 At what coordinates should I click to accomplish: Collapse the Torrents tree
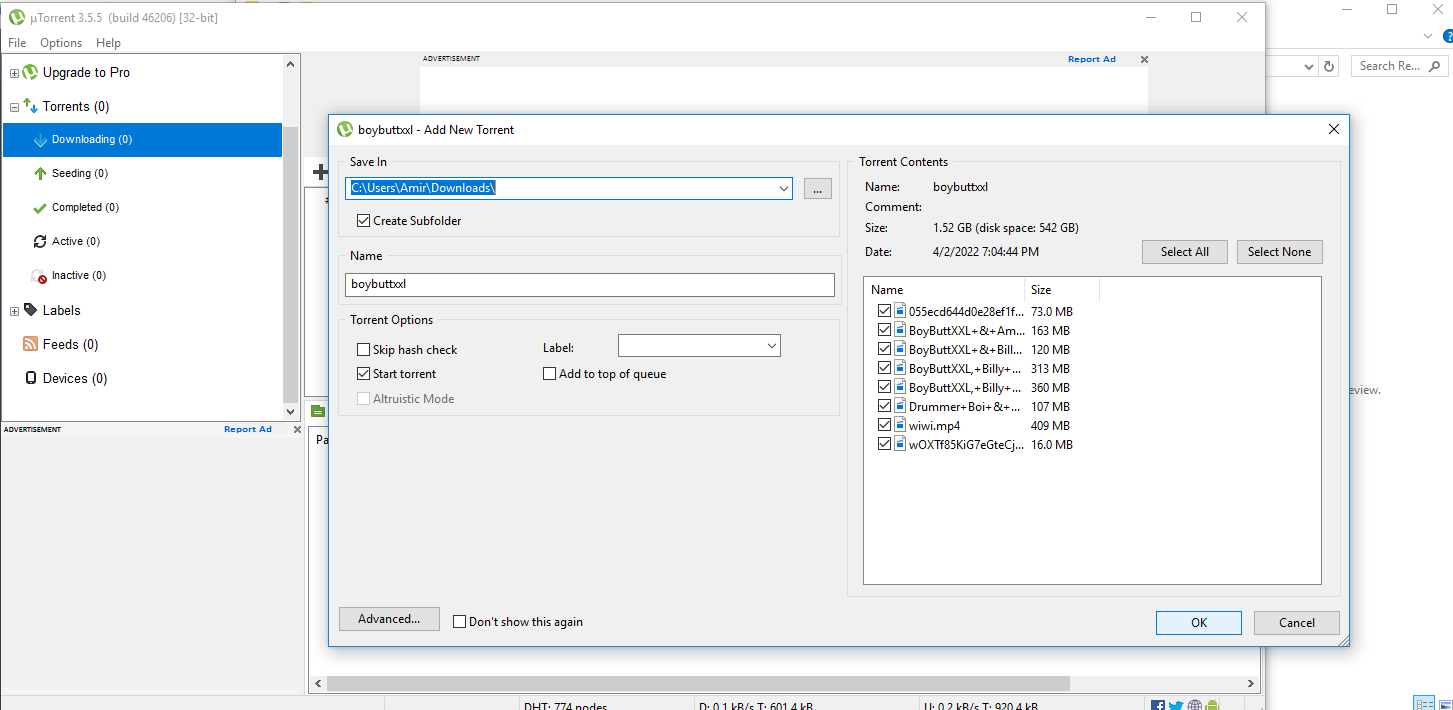[13, 106]
